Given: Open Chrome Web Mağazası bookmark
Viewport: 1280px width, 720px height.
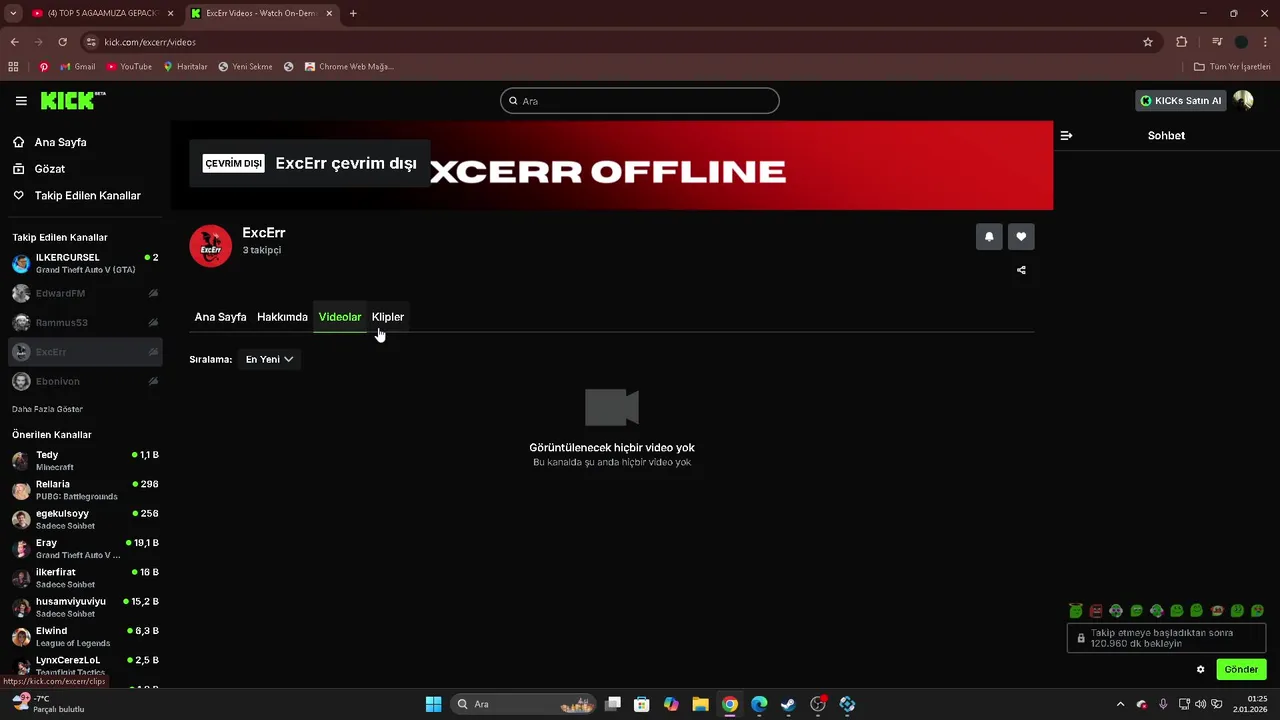Looking at the screenshot, I should click(349, 67).
